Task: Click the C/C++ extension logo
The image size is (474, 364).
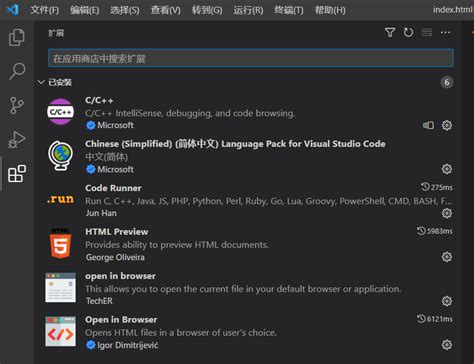Action: (60, 112)
